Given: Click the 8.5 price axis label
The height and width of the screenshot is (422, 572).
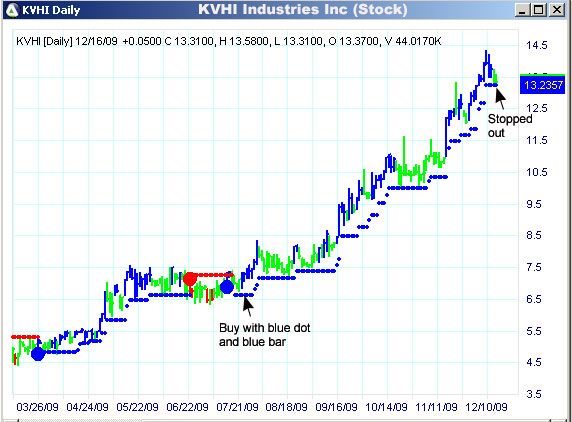Looking at the screenshot, I should 534,235.
